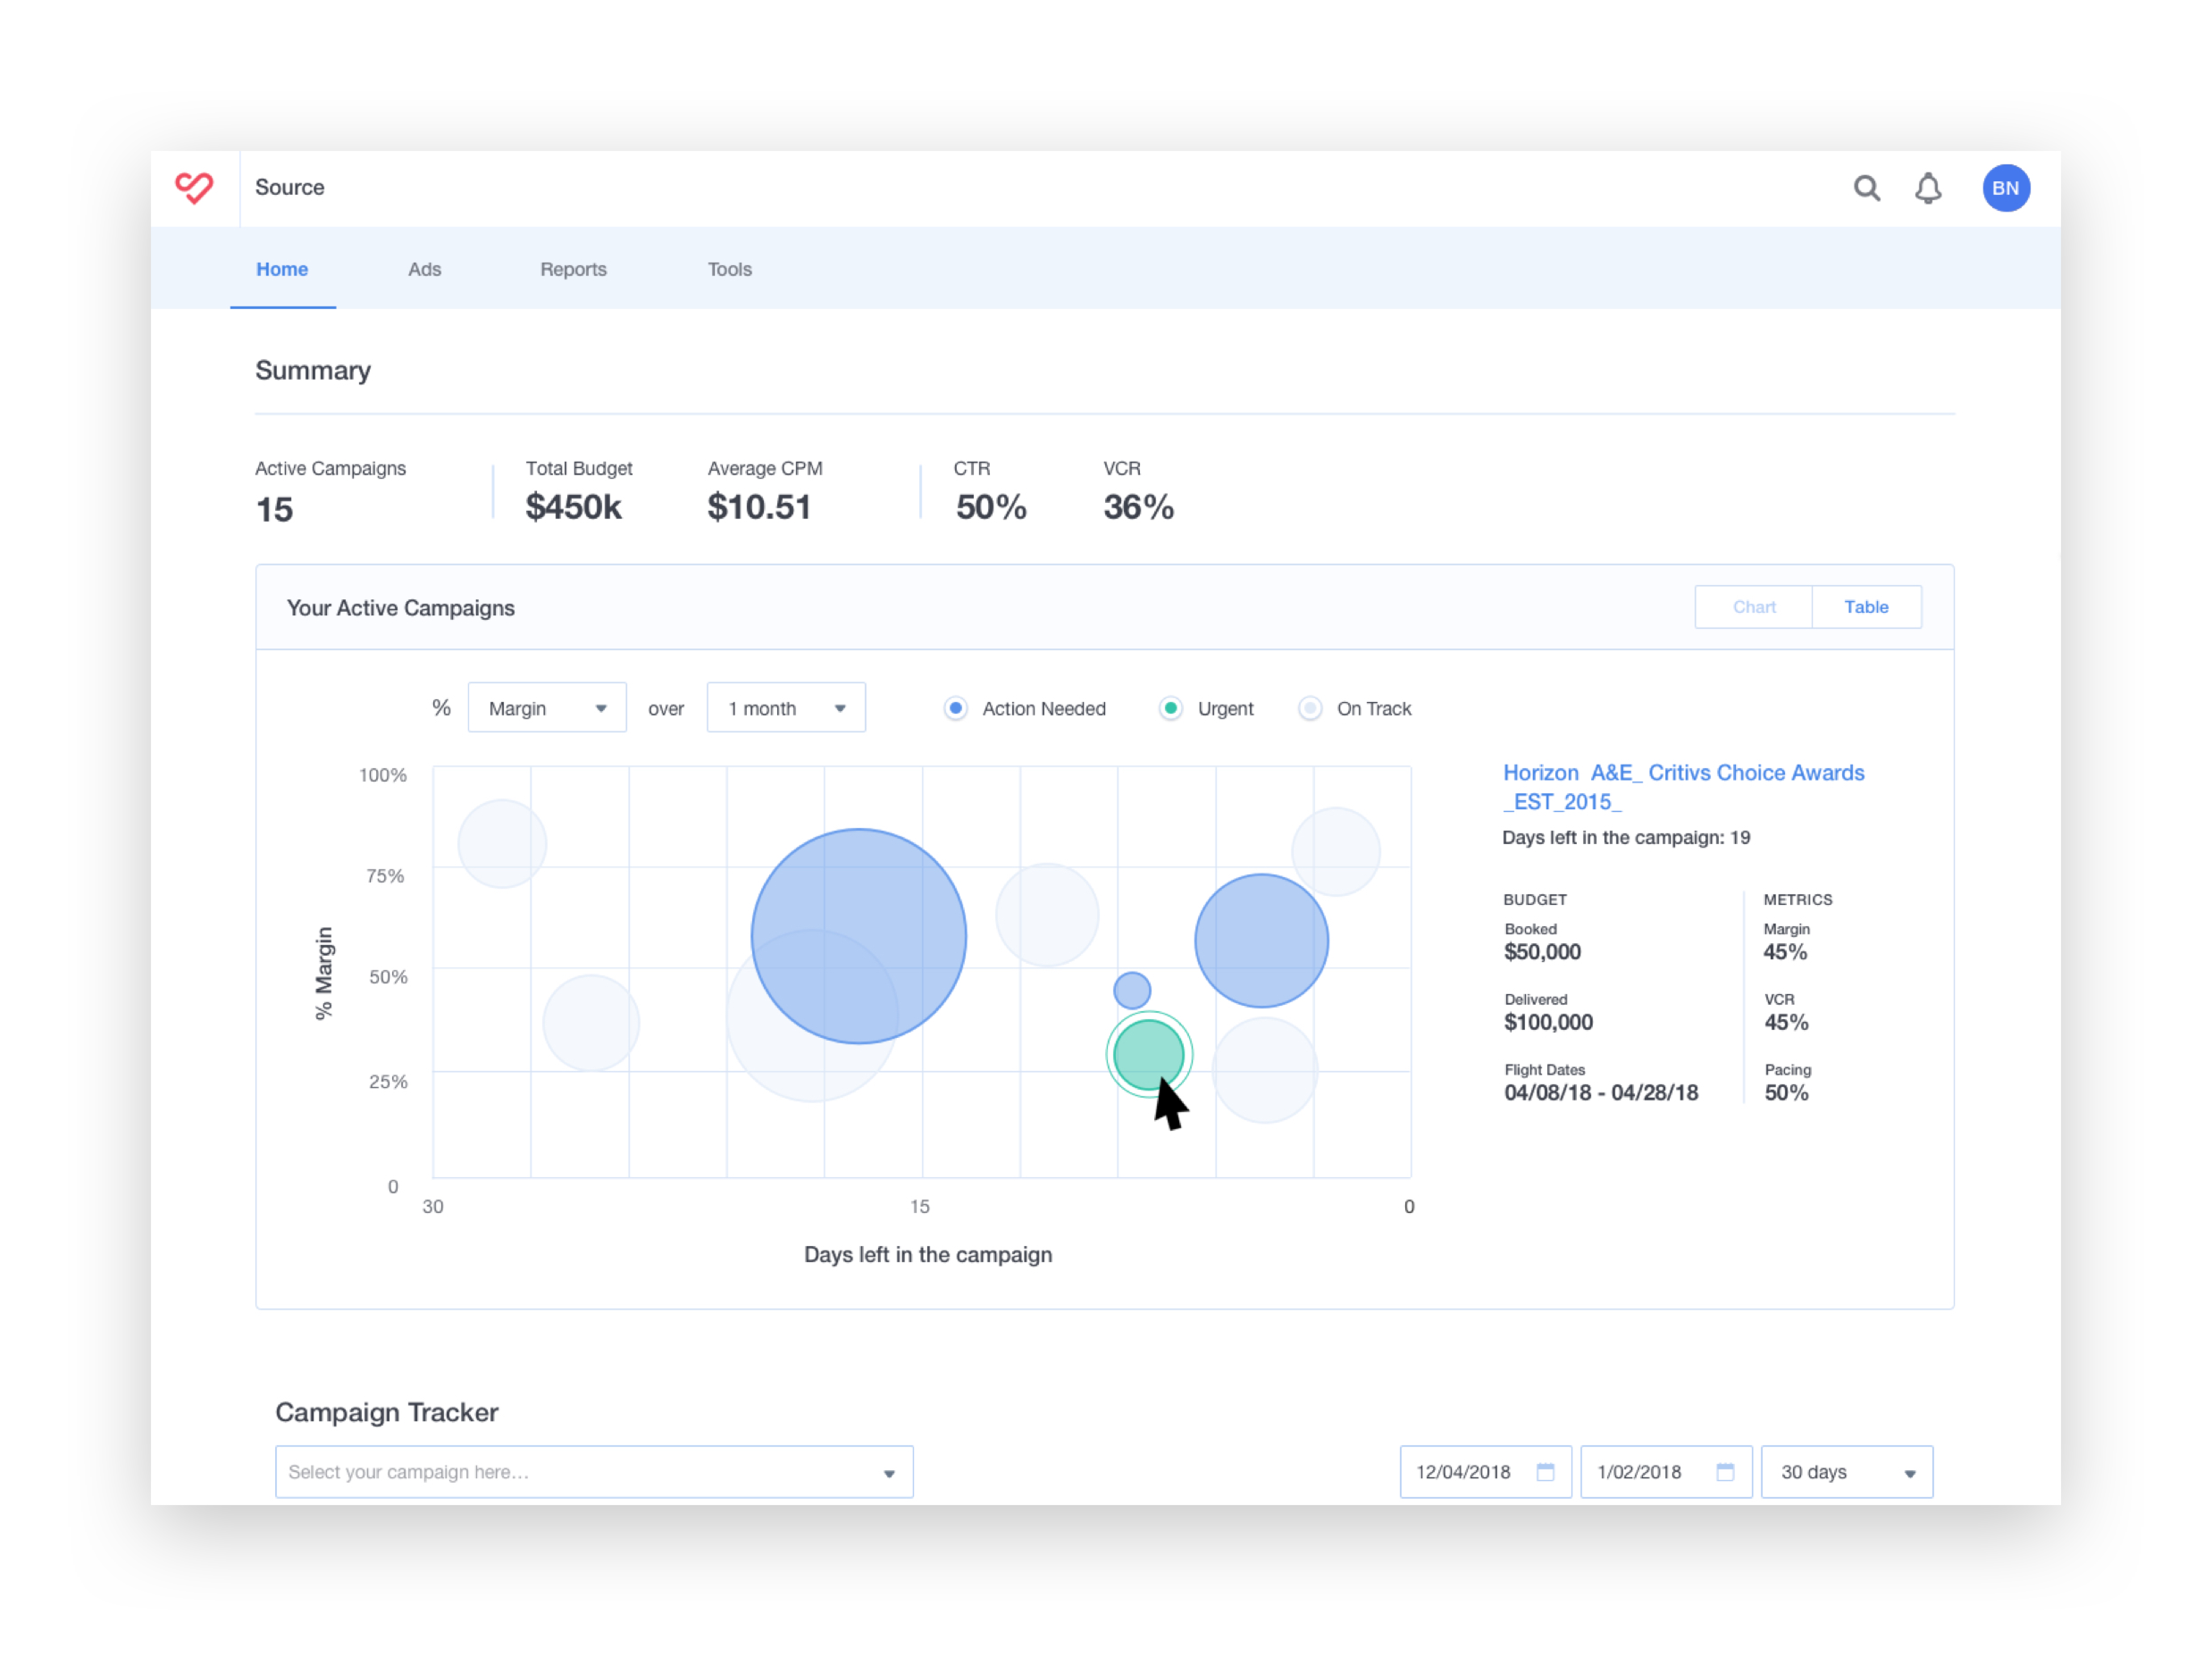Select the Action Needed radio filter

(x=956, y=708)
